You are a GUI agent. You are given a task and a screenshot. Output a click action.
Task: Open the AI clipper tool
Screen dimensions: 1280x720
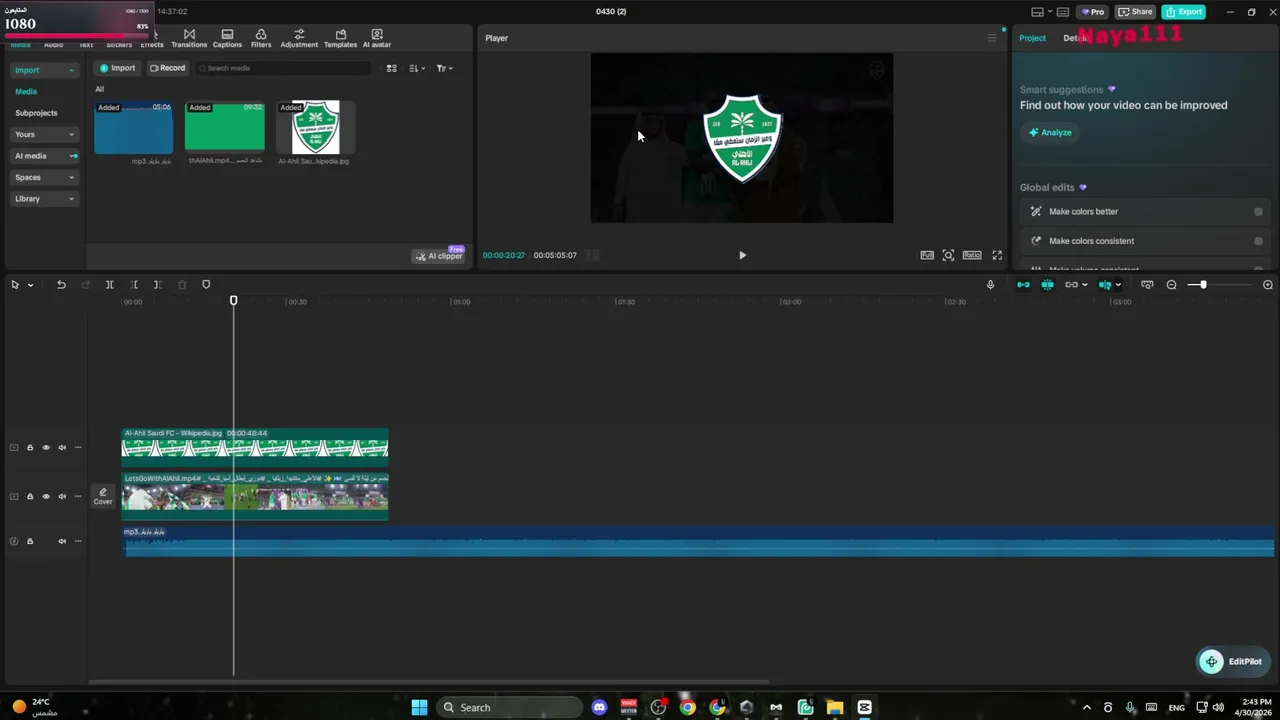(439, 256)
